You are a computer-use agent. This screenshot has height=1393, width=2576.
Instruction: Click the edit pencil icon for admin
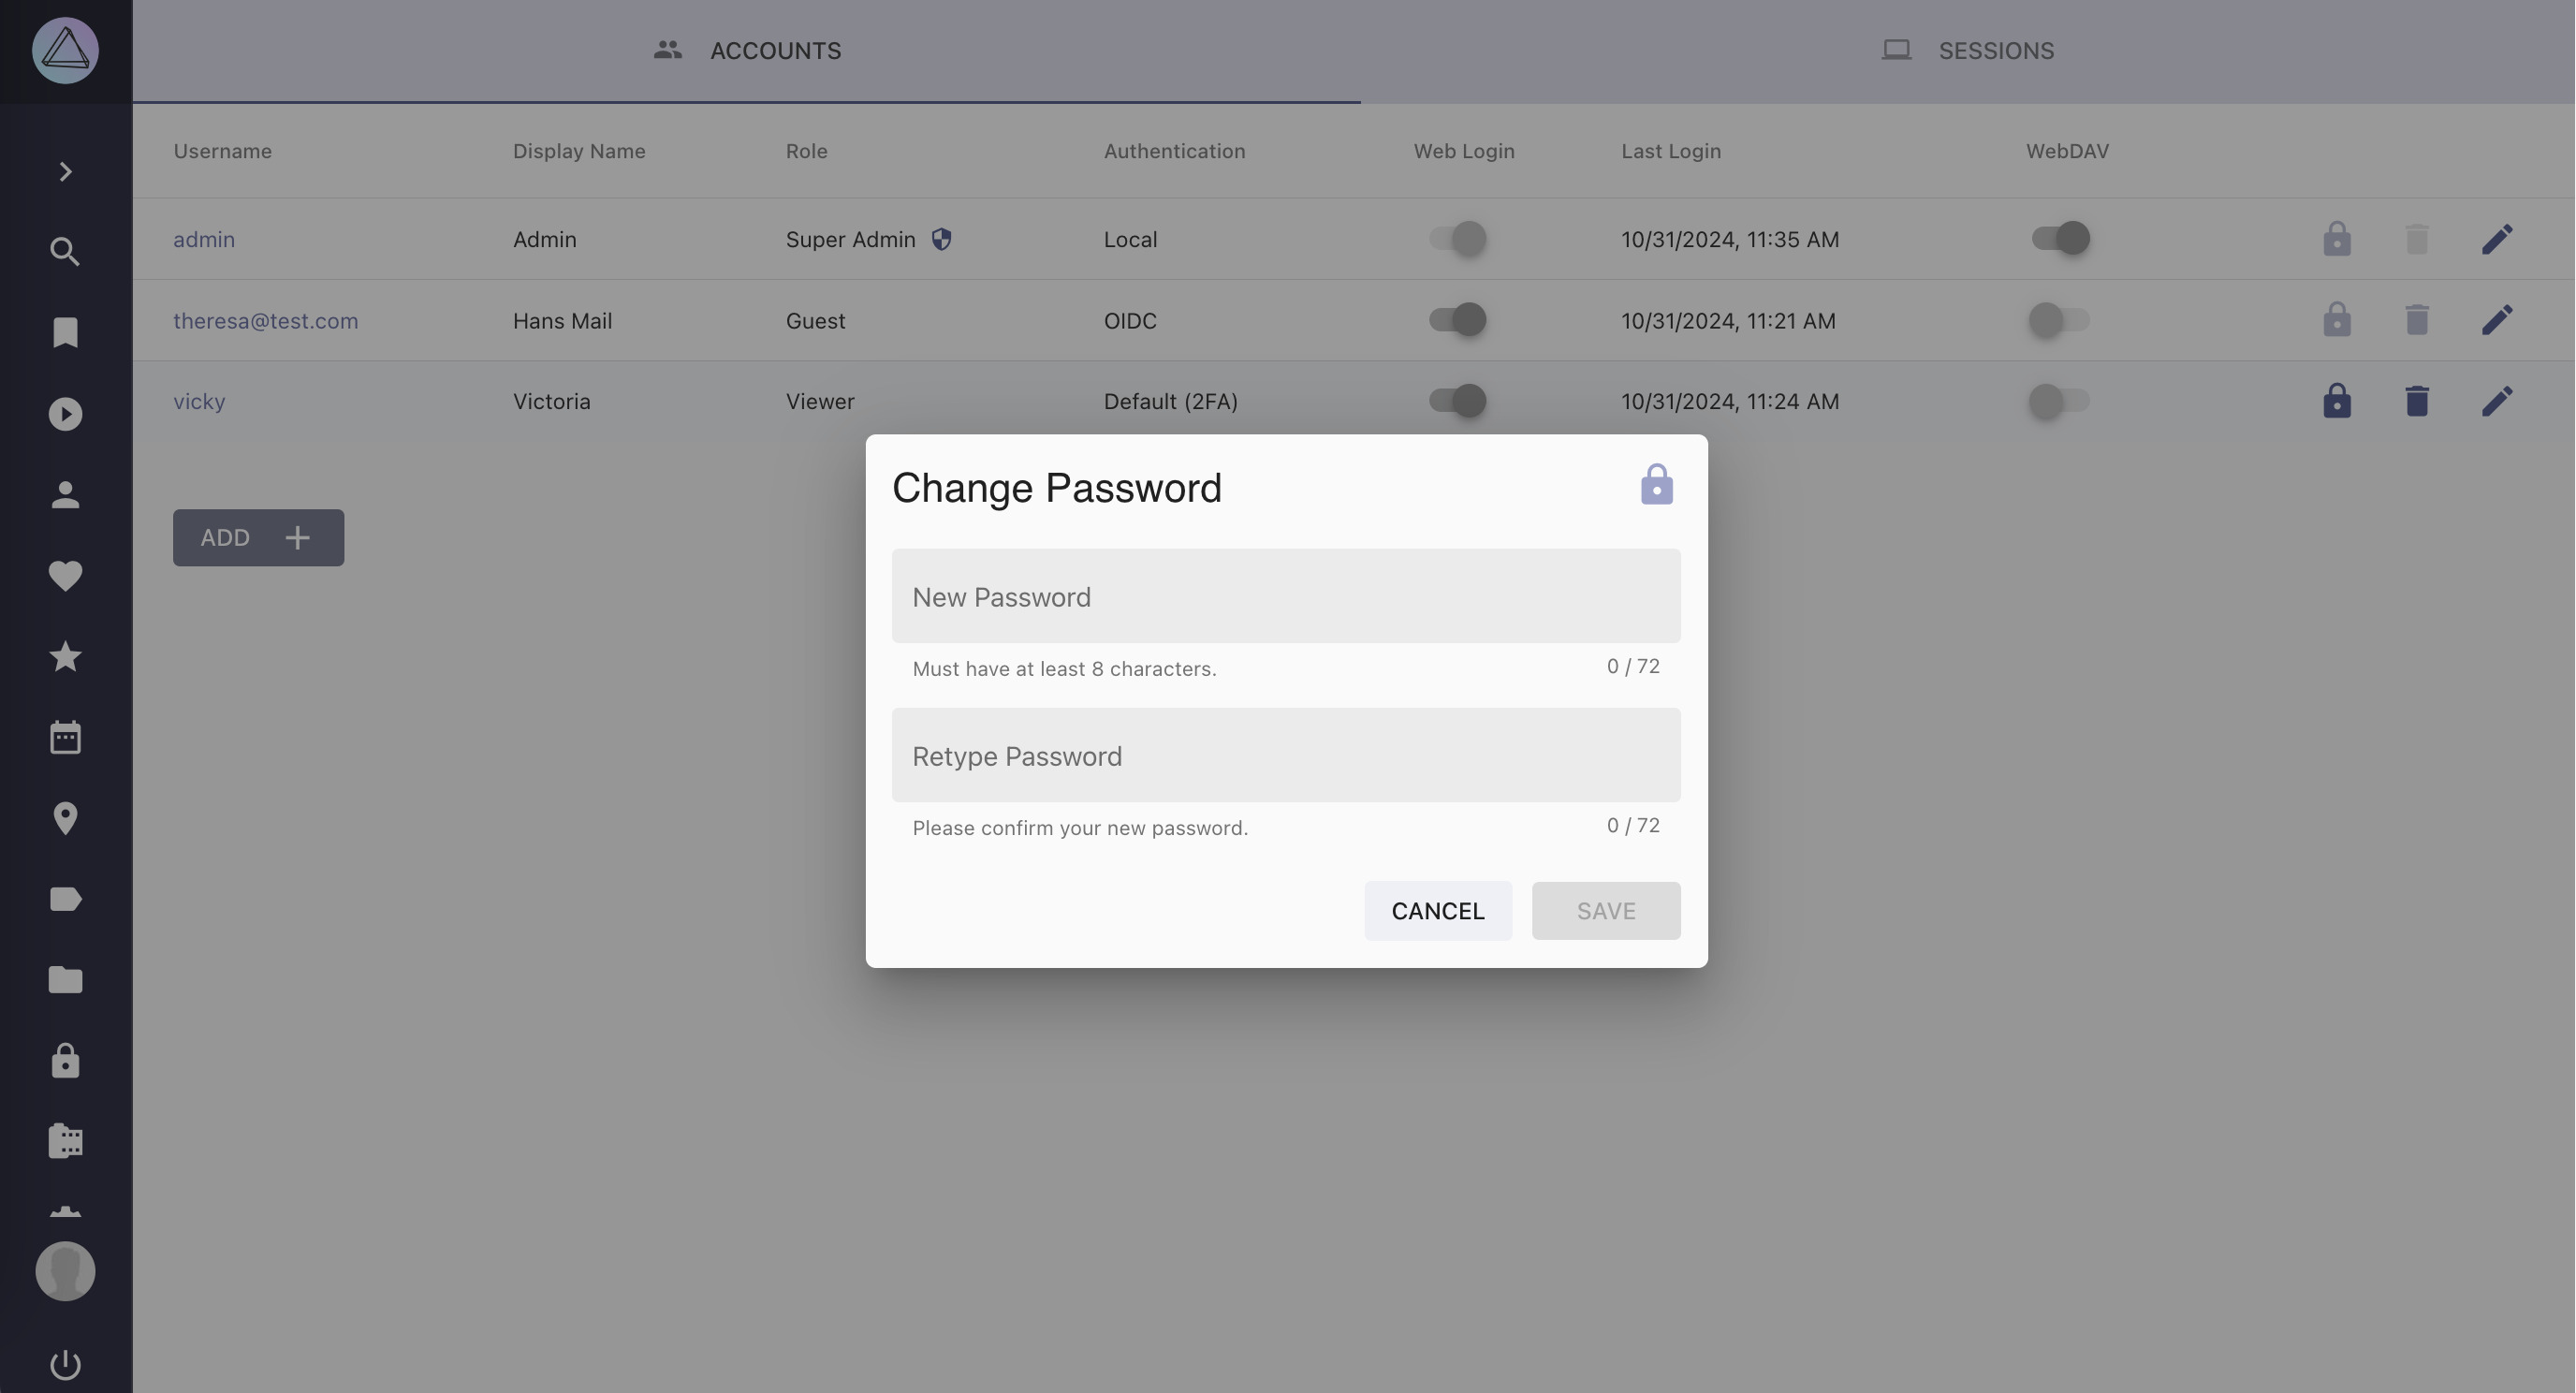[2497, 239]
